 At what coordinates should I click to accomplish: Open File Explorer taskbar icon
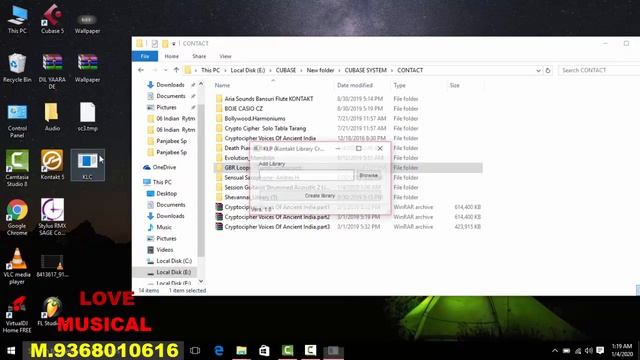point(242,350)
